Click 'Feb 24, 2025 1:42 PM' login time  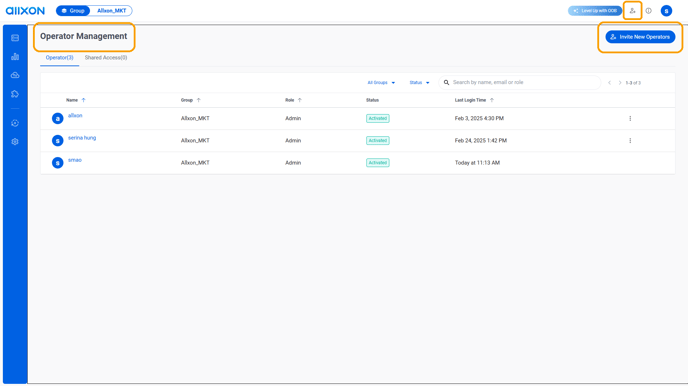(x=480, y=141)
